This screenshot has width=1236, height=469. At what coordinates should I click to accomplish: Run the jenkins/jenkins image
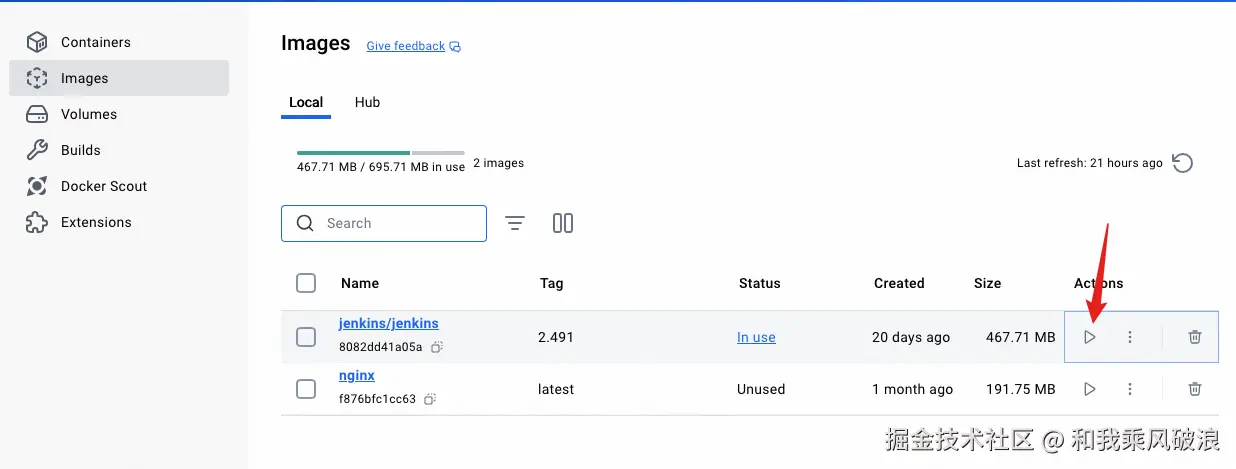[x=1090, y=337]
